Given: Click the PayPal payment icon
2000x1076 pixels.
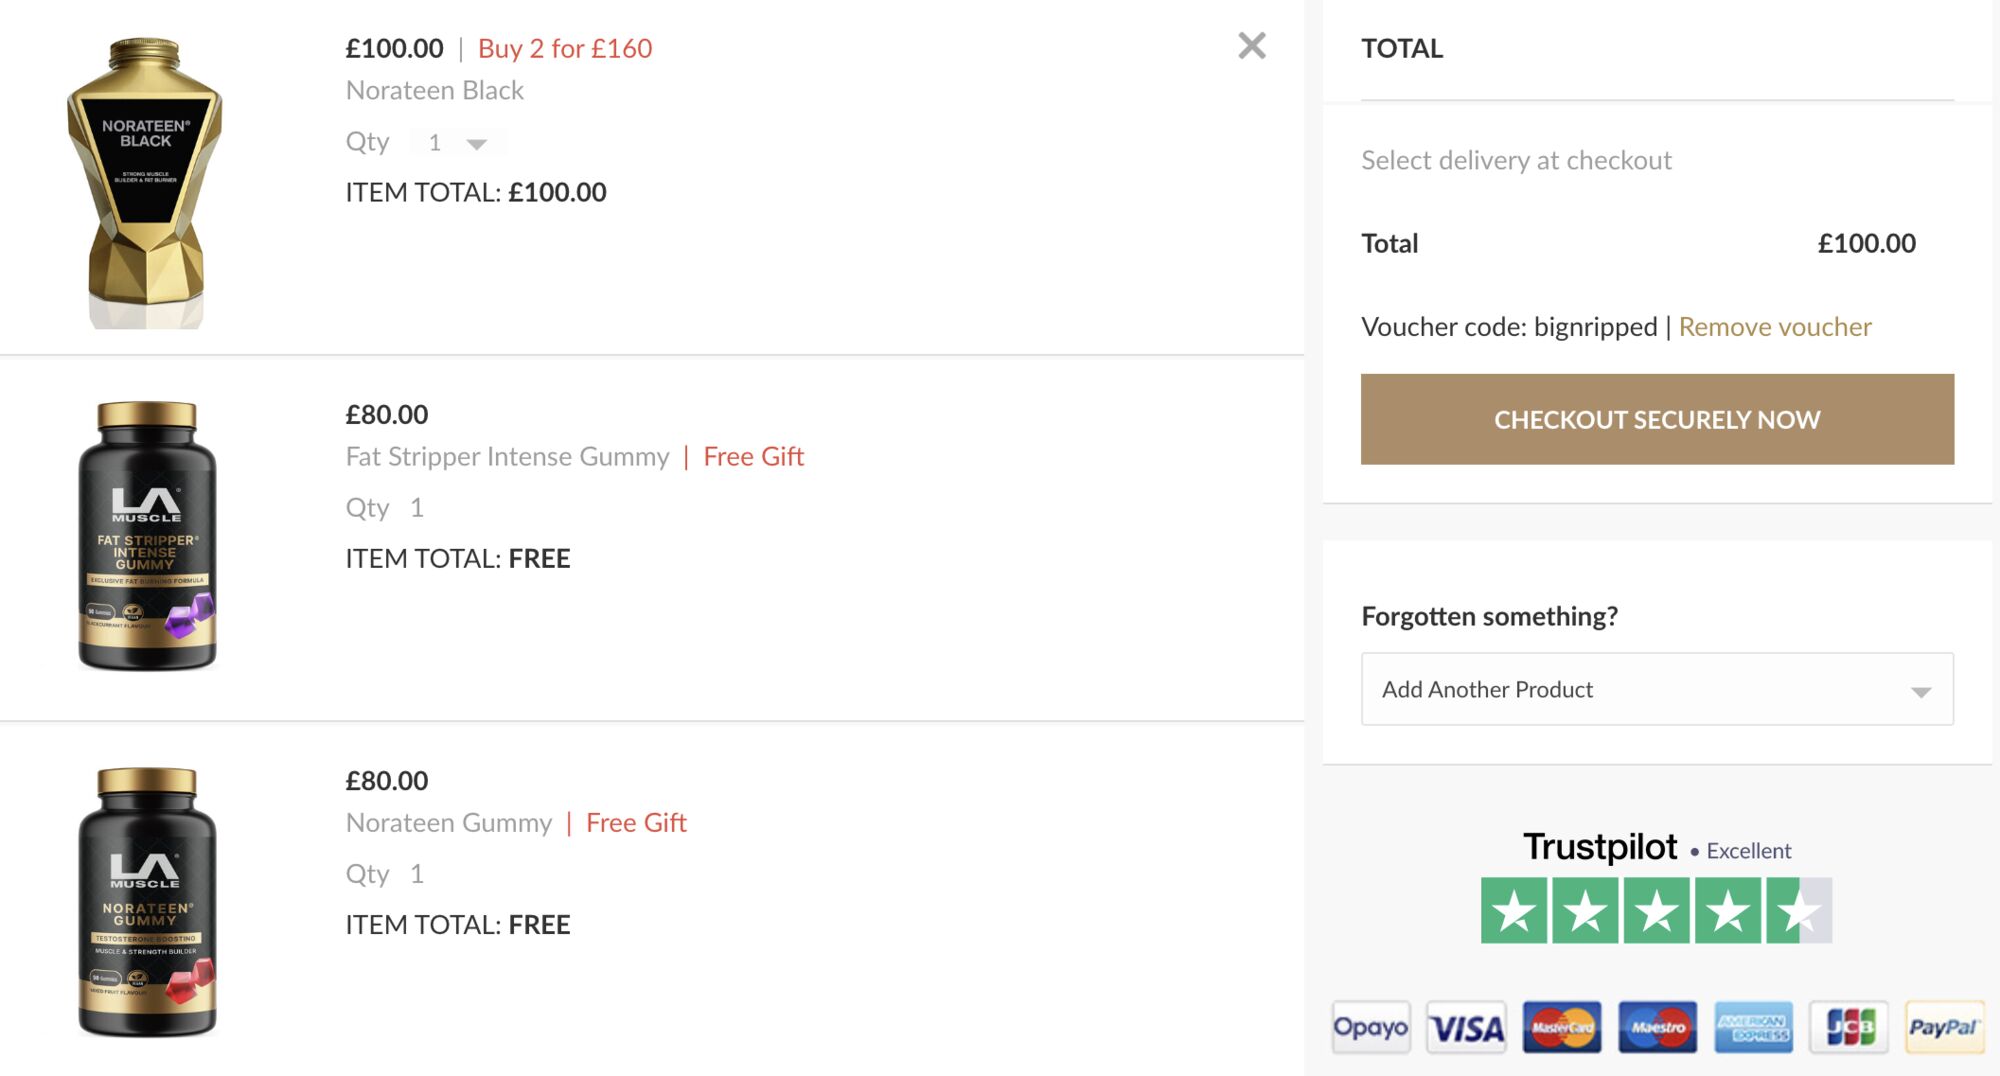Looking at the screenshot, I should [1944, 1027].
